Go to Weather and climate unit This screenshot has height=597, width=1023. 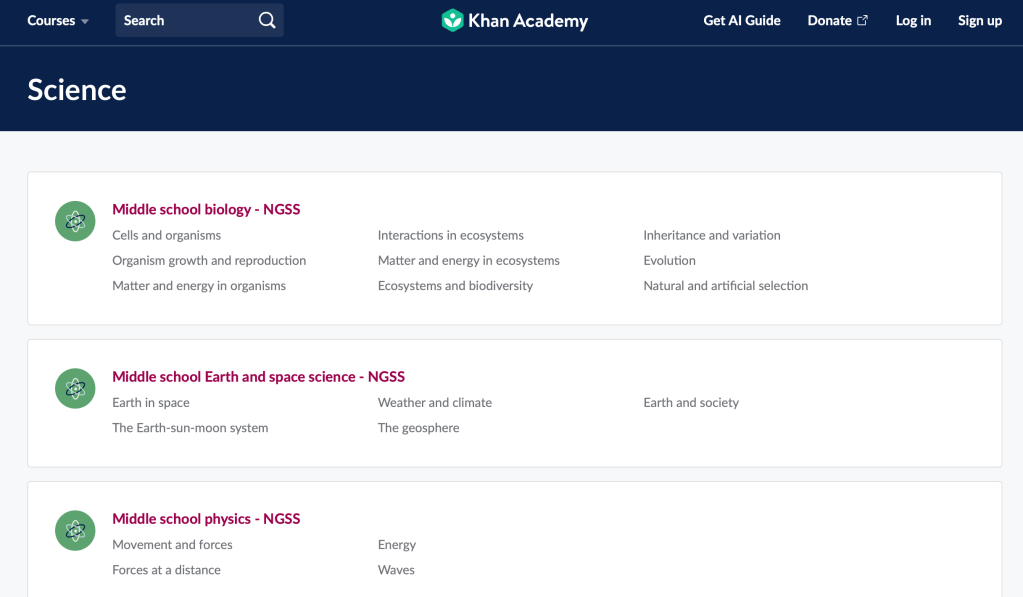434,403
